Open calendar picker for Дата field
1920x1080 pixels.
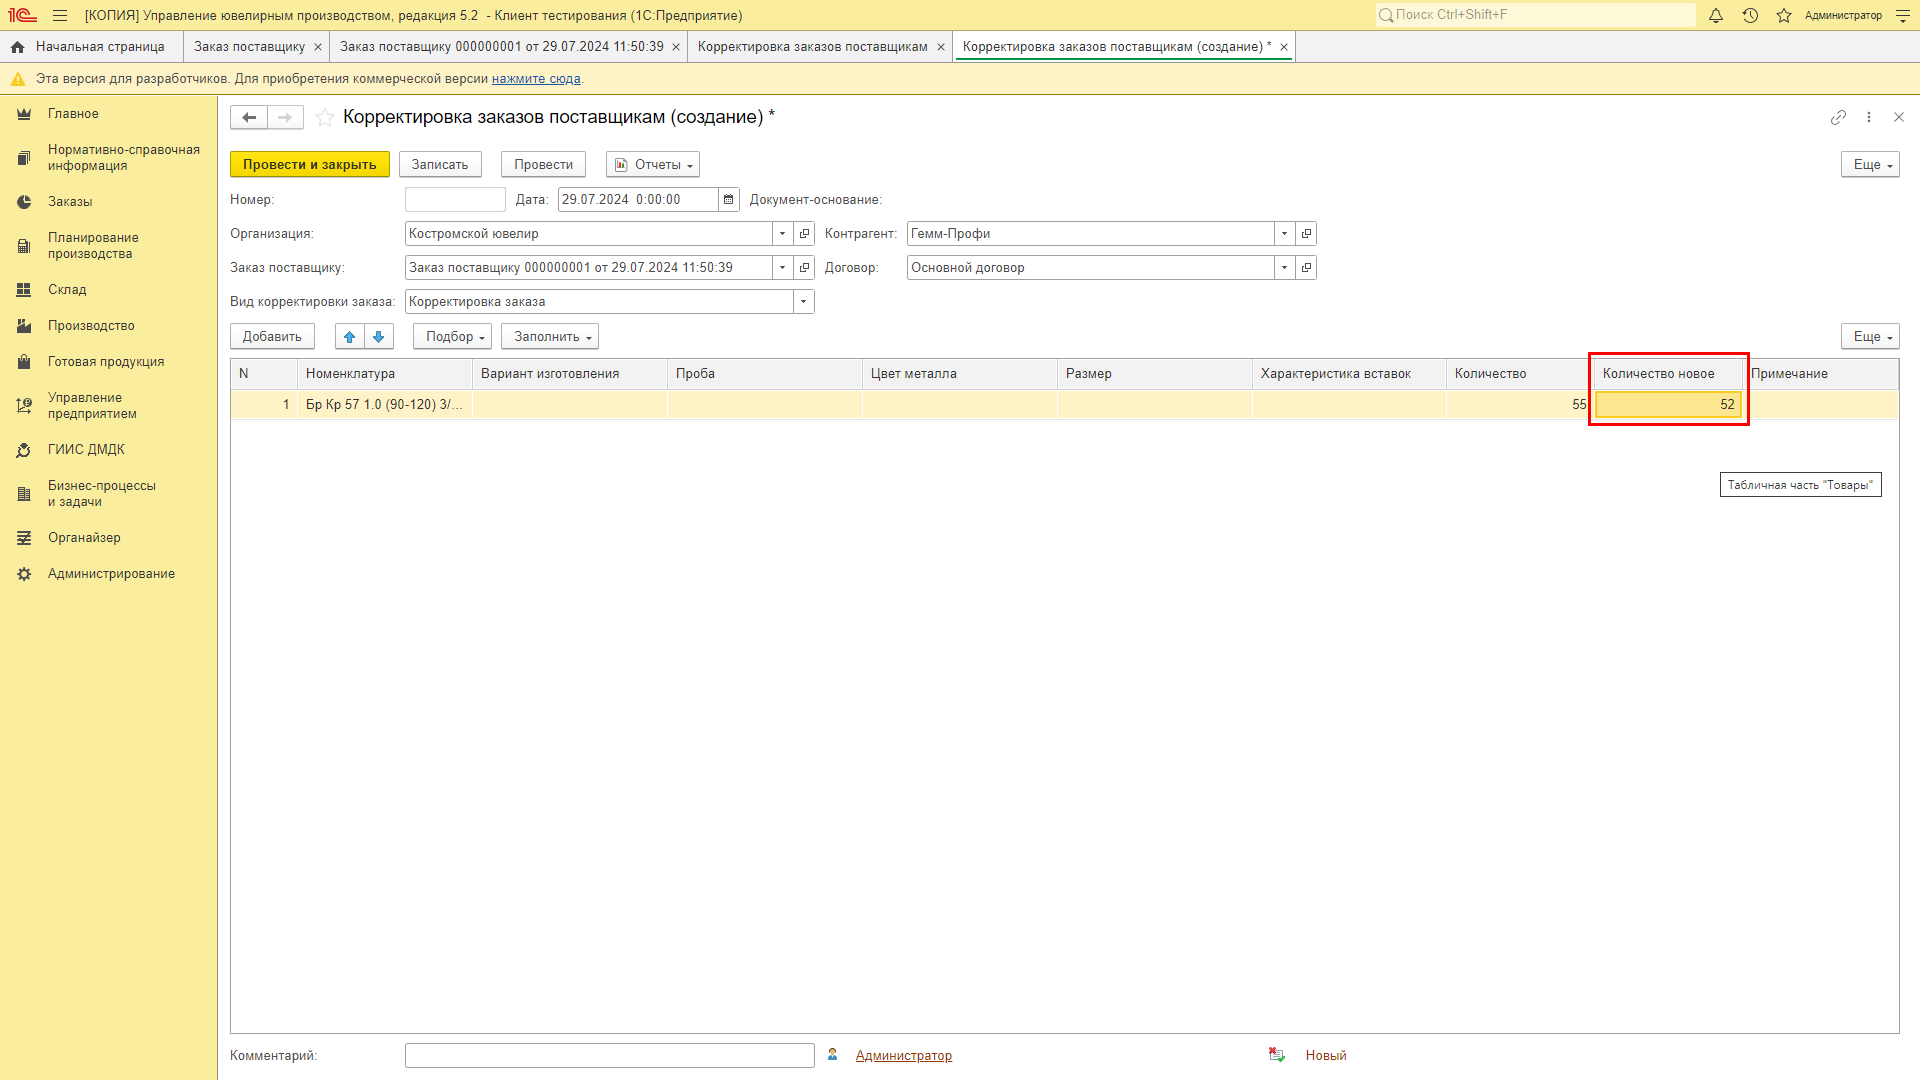729,199
